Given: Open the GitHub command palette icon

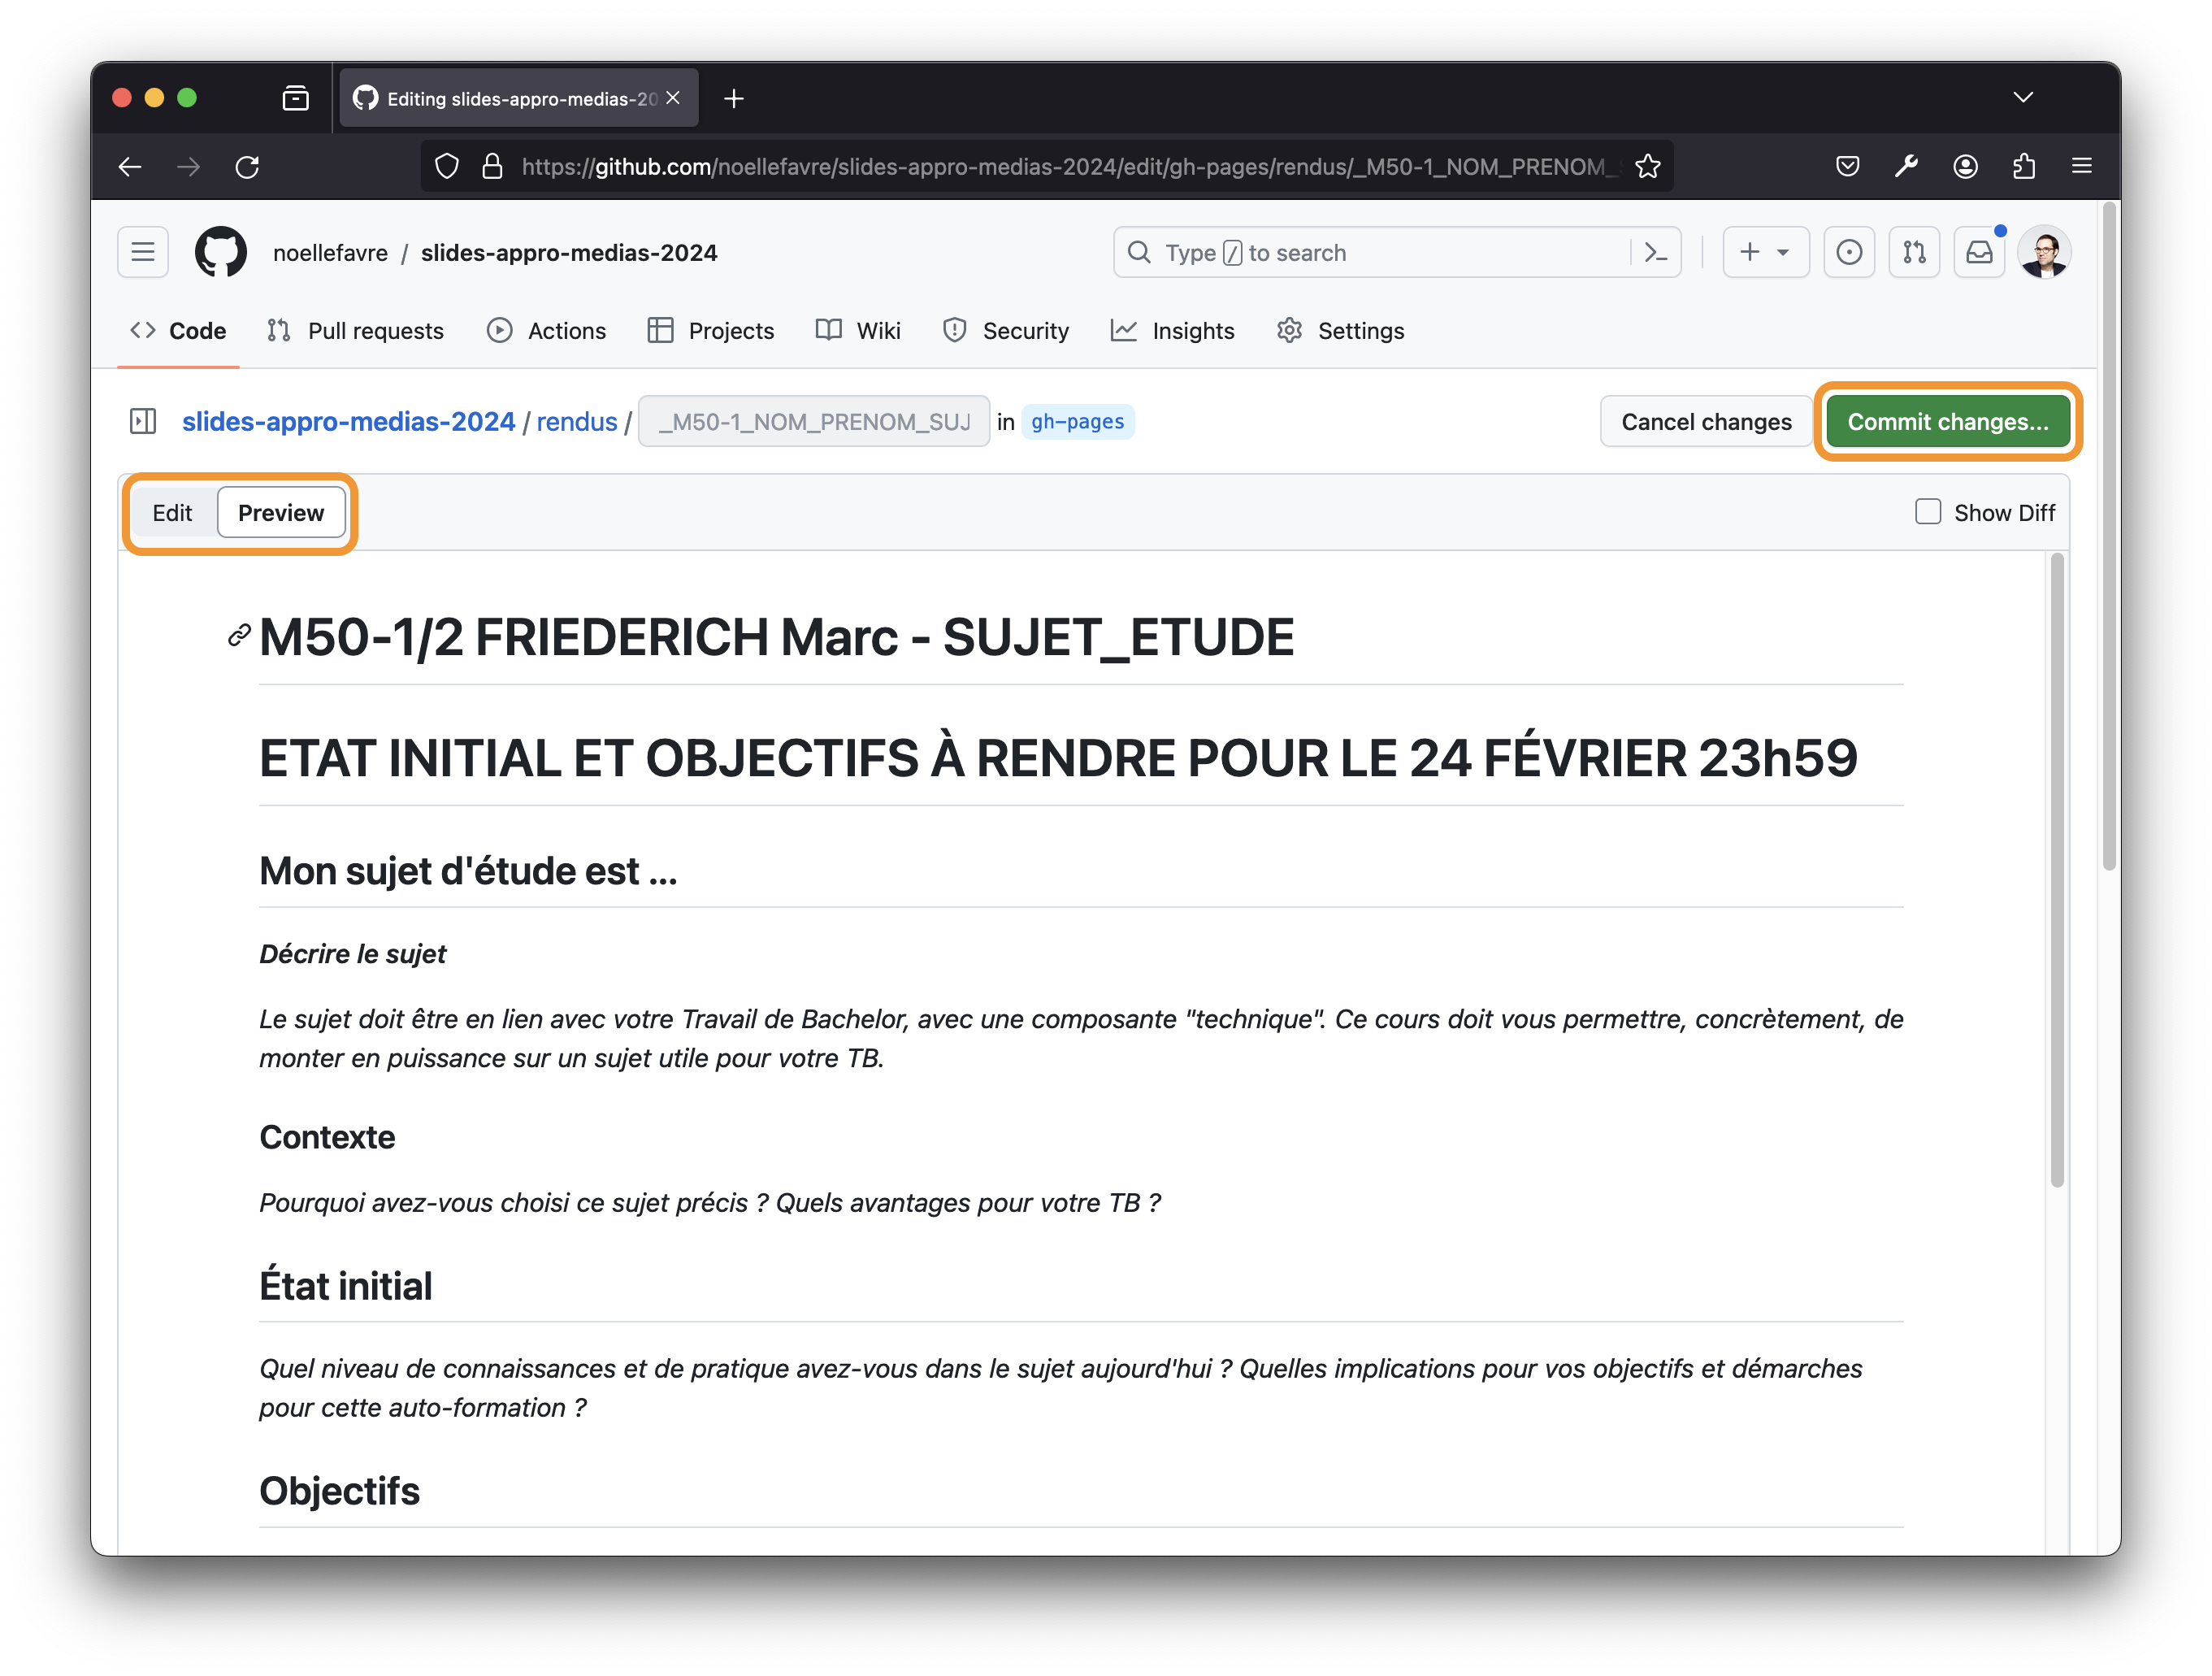Looking at the screenshot, I should [x=1655, y=253].
